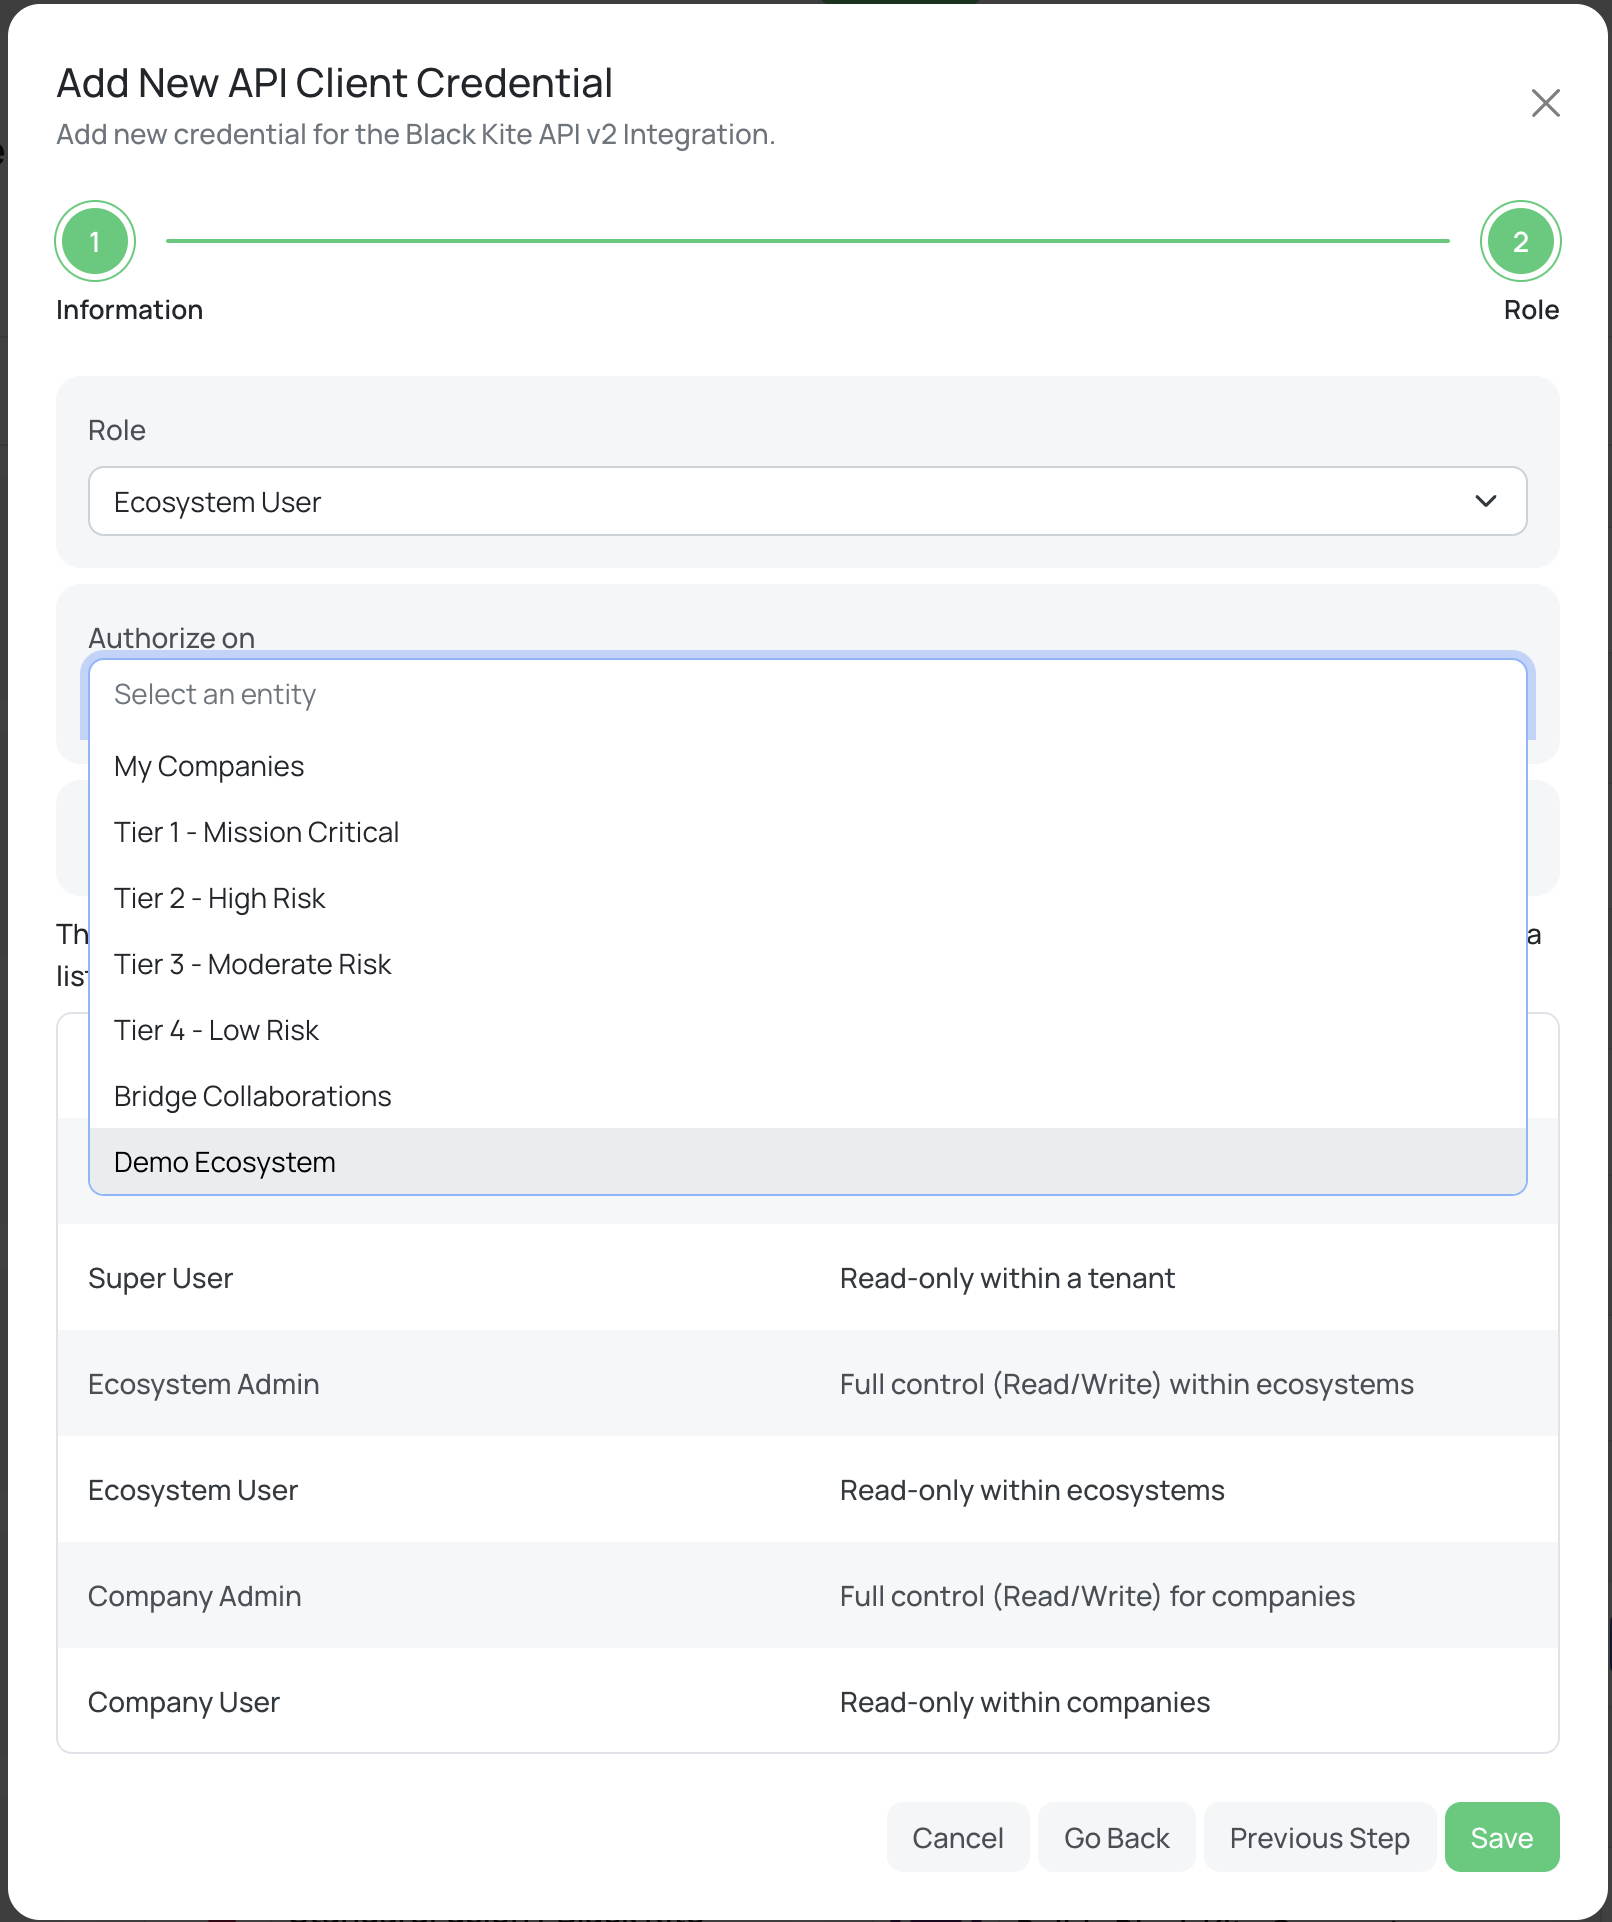Screen dimensions: 1612x1922
Task: Save the new API credential
Action: coord(1501,1838)
